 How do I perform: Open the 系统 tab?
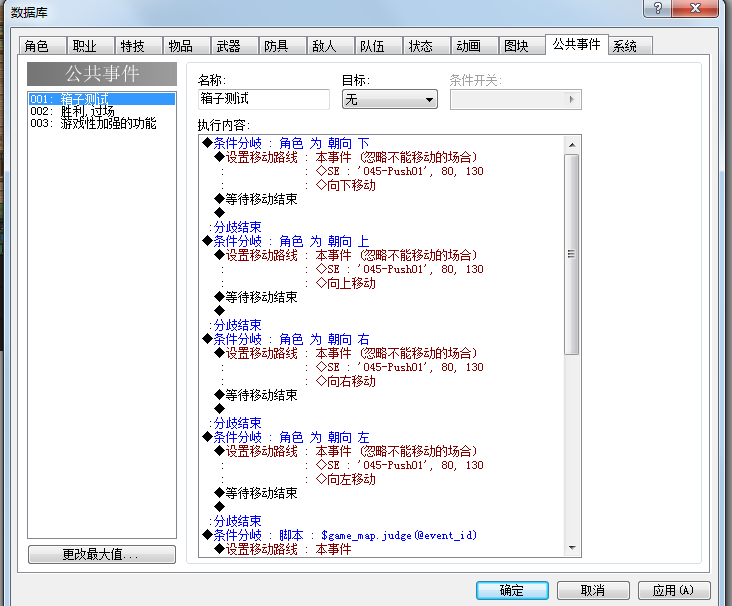pos(630,46)
